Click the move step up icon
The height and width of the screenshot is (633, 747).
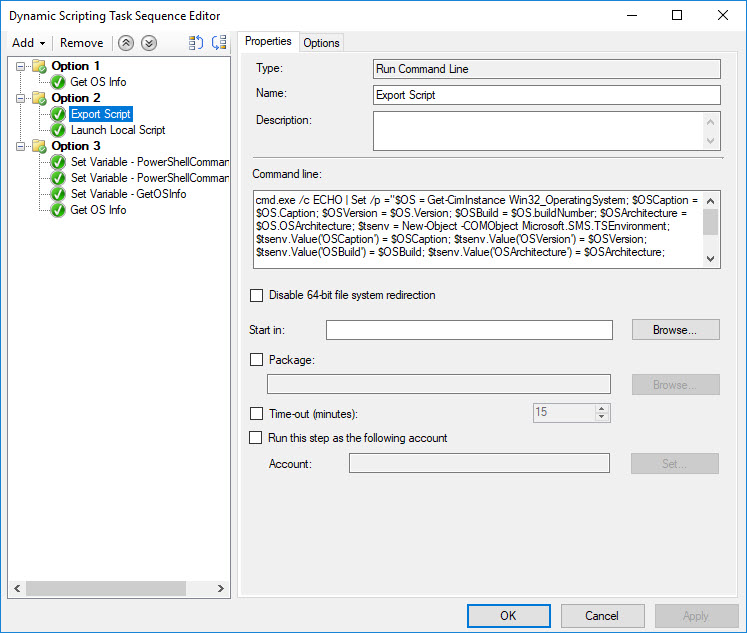[126, 43]
